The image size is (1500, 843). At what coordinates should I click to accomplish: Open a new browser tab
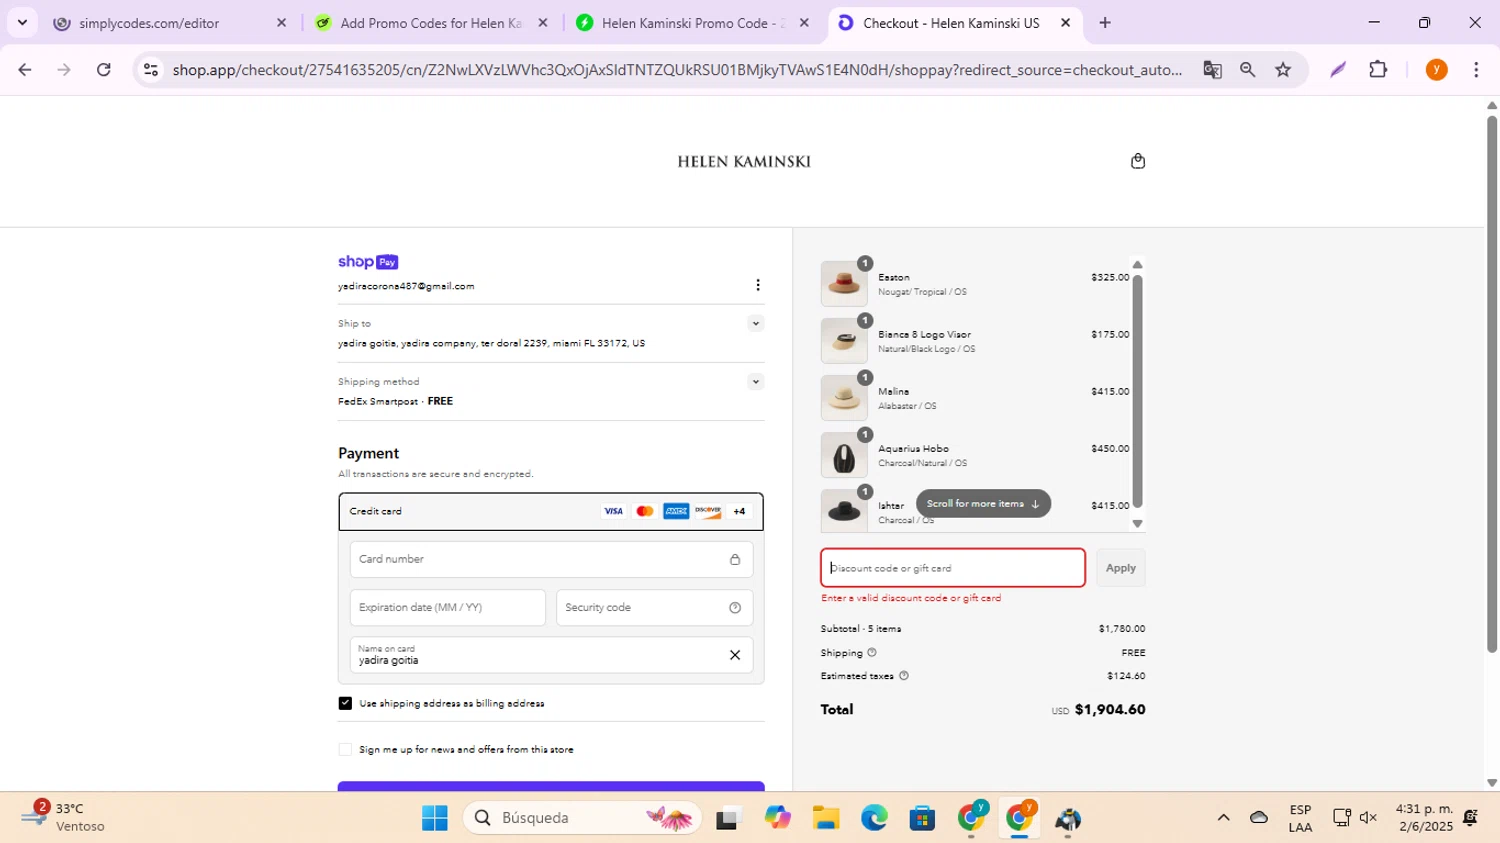tap(1105, 23)
